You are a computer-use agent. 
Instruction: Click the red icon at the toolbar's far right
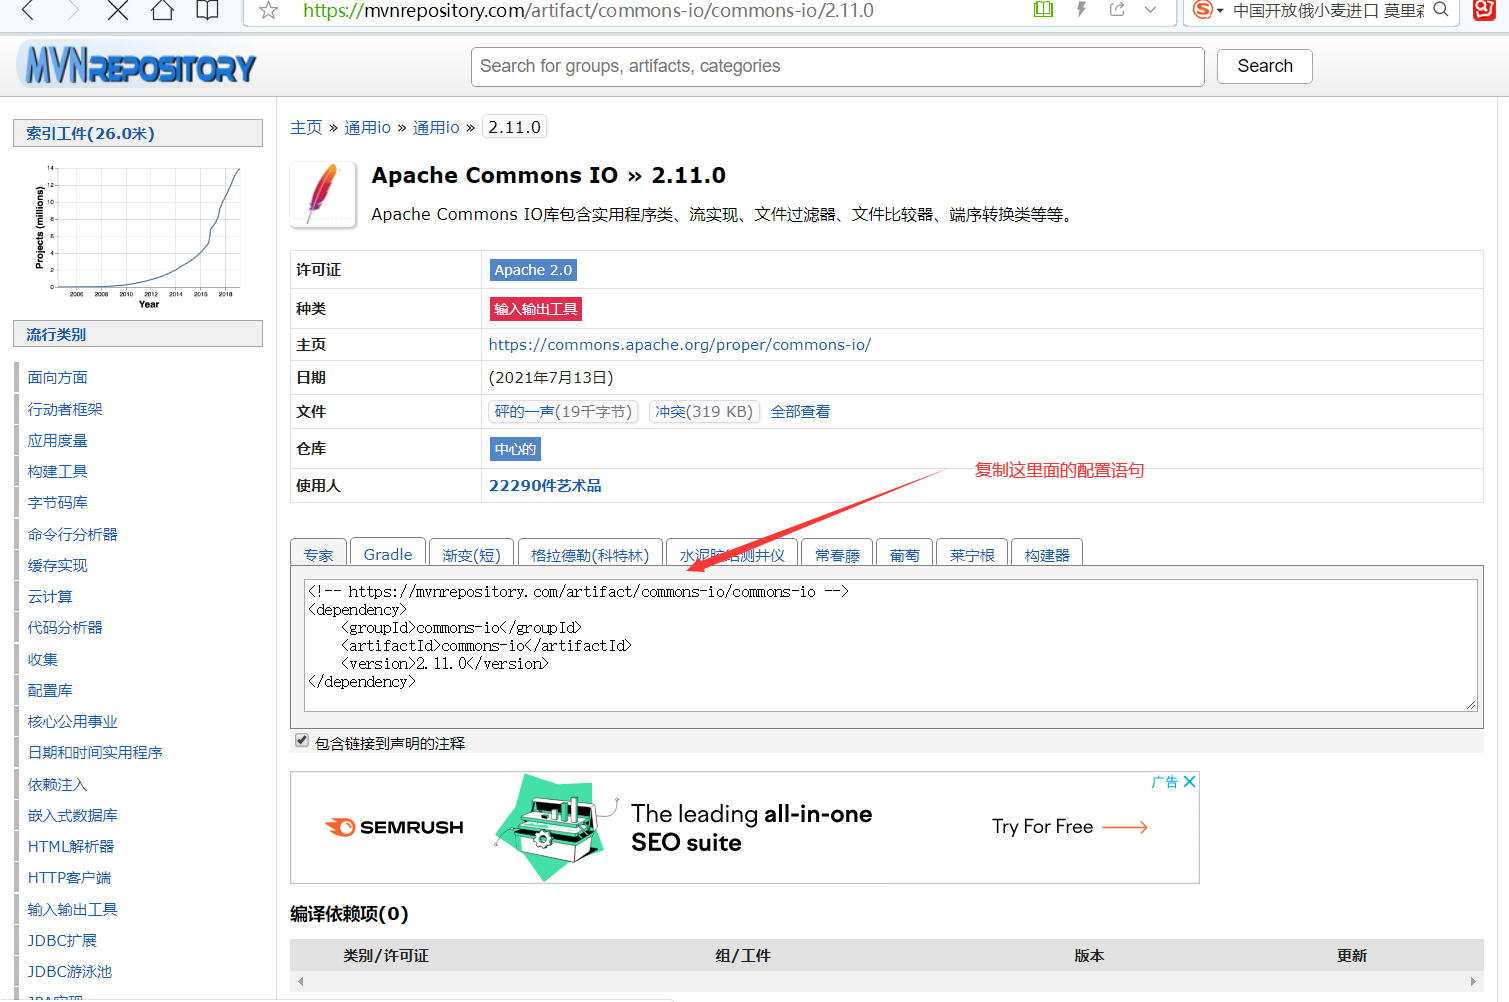[x=1485, y=9]
